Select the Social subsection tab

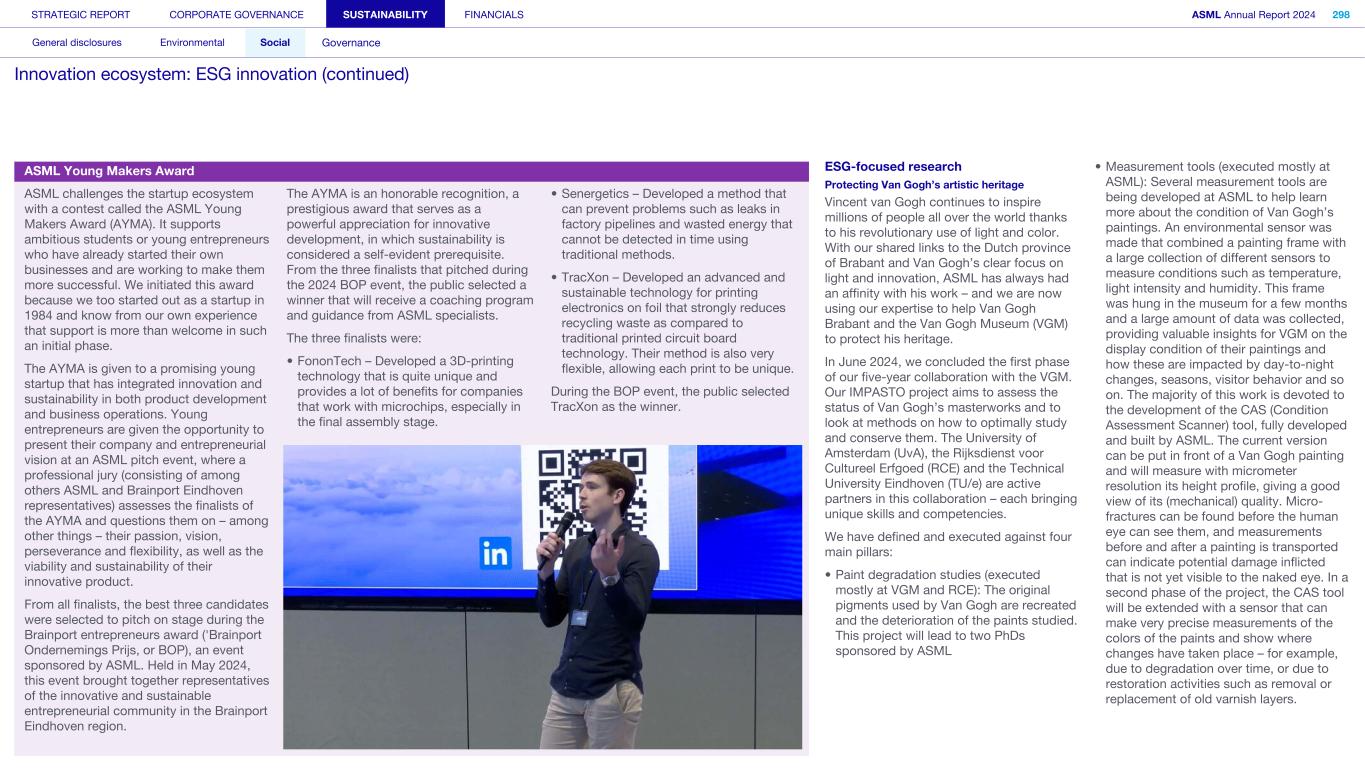275,43
